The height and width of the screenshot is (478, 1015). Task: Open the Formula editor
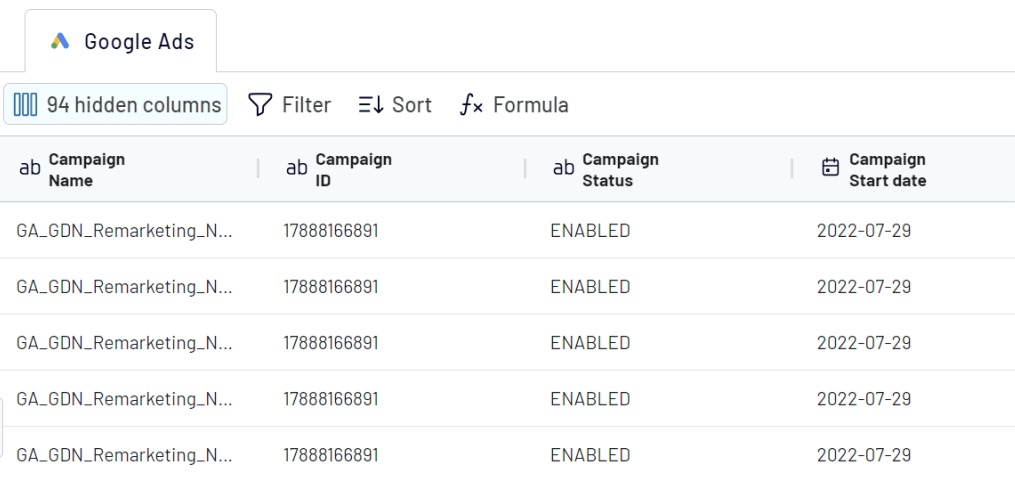point(514,104)
